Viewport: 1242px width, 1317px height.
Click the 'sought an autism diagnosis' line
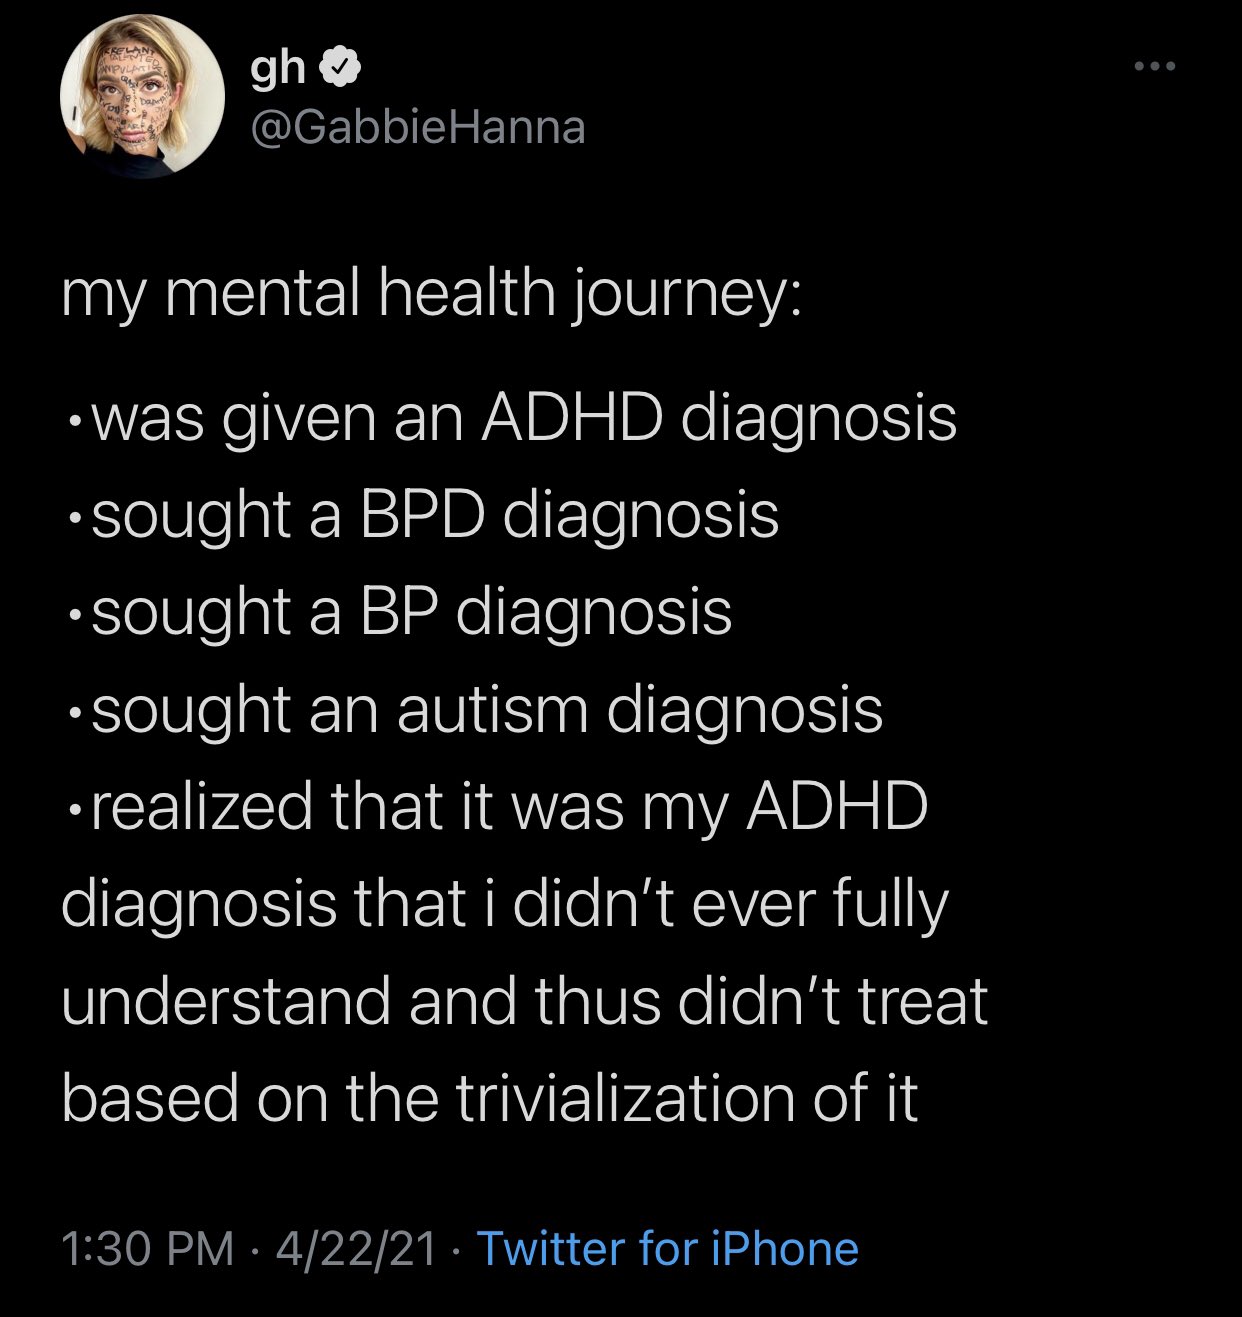point(472,709)
